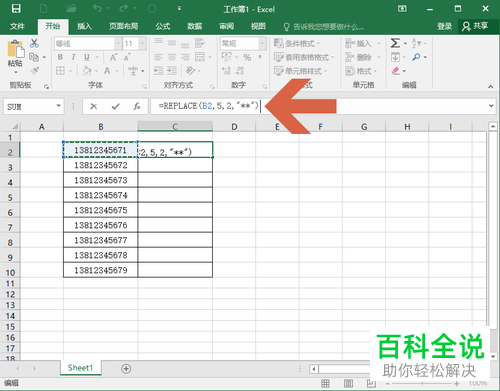
Task: Click Increase Indent icon
Action: (172, 71)
